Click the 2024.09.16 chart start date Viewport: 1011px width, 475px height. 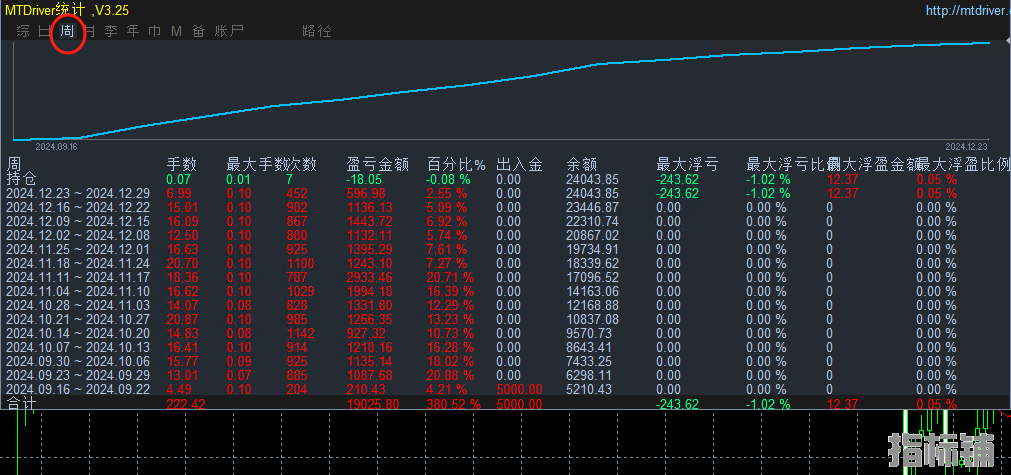coord(56,146)
